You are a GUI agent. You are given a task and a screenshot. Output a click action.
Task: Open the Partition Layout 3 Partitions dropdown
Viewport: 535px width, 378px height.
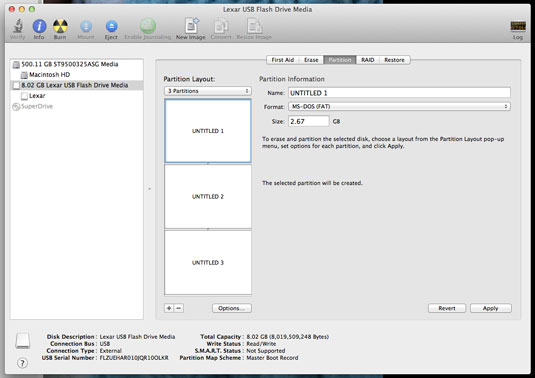click(x=208, y=91)
